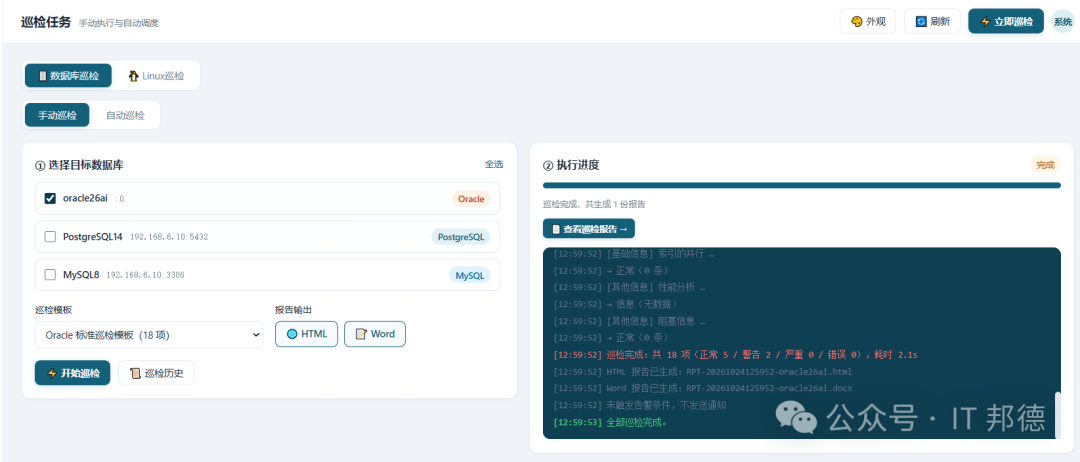This screenshot has width=1080, height=462.
Task: Click the 未触发告警条件 log line
Action: 639,406
